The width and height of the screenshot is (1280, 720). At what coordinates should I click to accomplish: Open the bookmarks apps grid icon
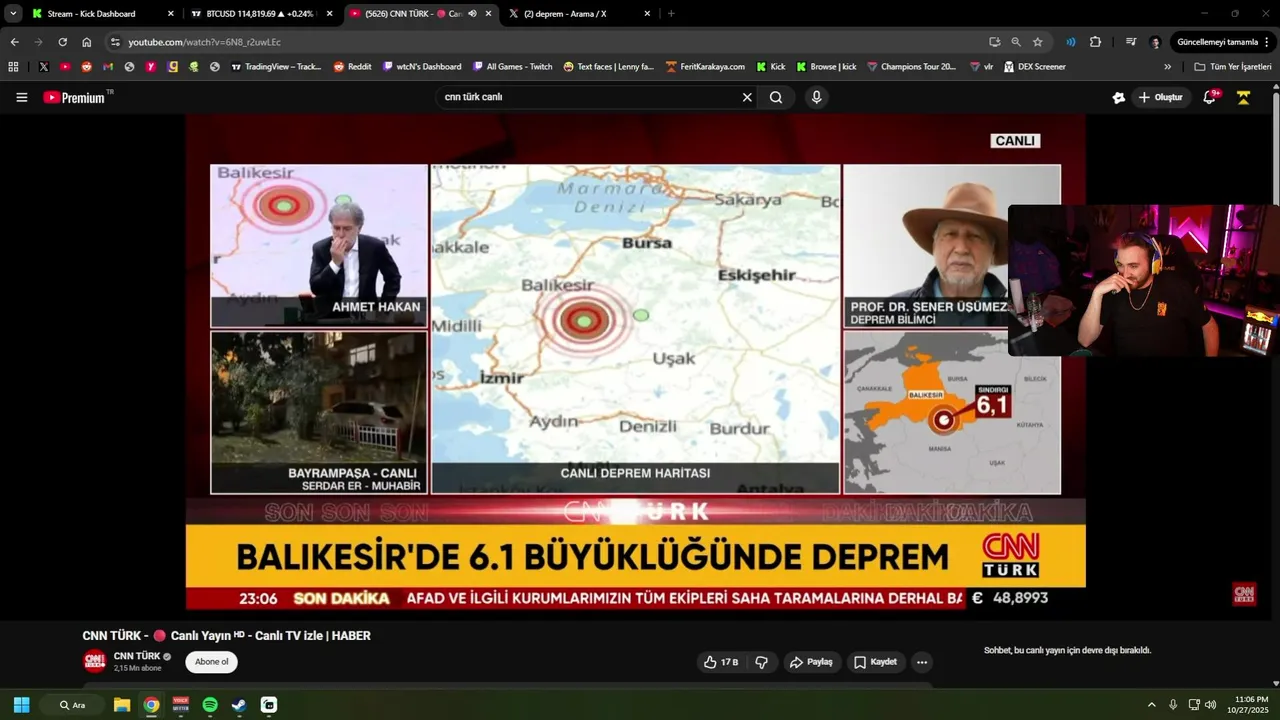point(13,67)
